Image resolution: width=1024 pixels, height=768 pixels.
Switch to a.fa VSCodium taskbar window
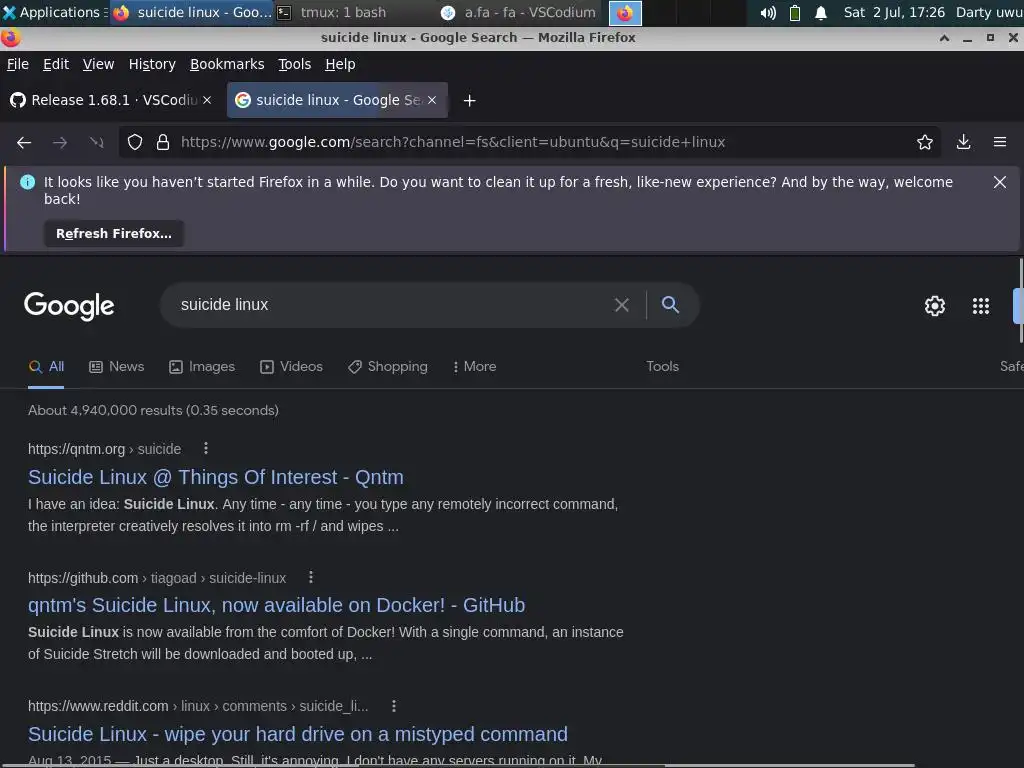point(519,12)
